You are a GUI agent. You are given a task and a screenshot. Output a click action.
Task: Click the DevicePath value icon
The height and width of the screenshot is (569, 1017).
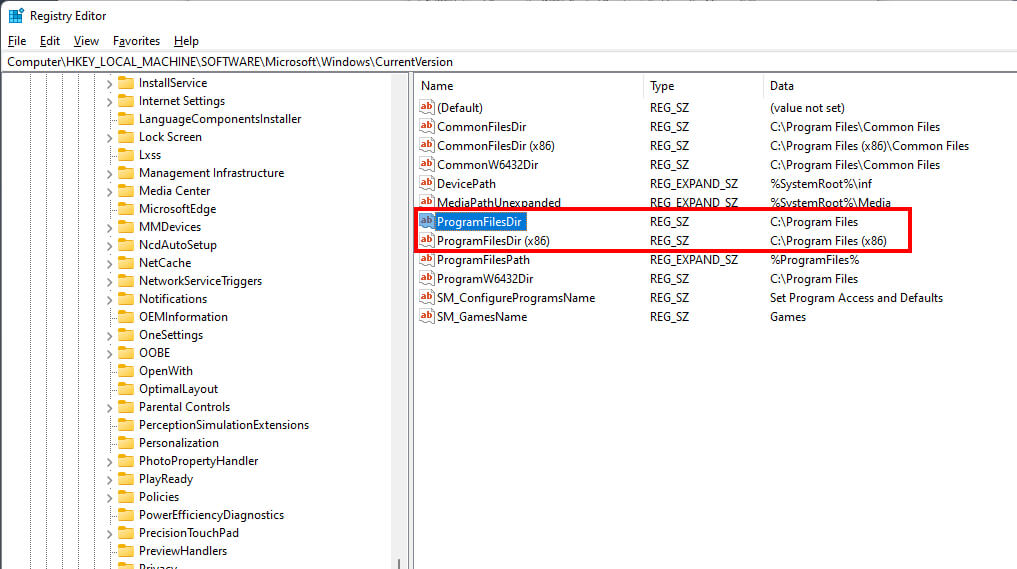[x=426, y=183]
